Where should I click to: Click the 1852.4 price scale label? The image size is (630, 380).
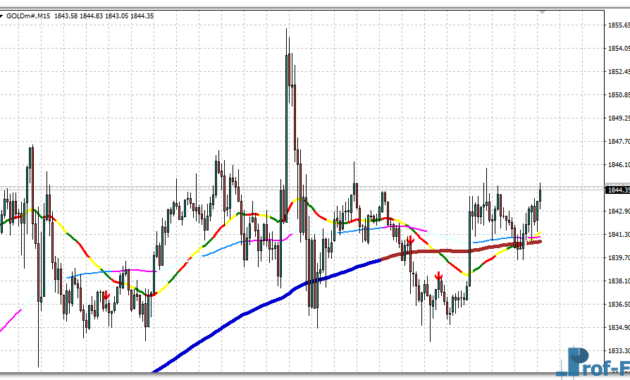619,72
